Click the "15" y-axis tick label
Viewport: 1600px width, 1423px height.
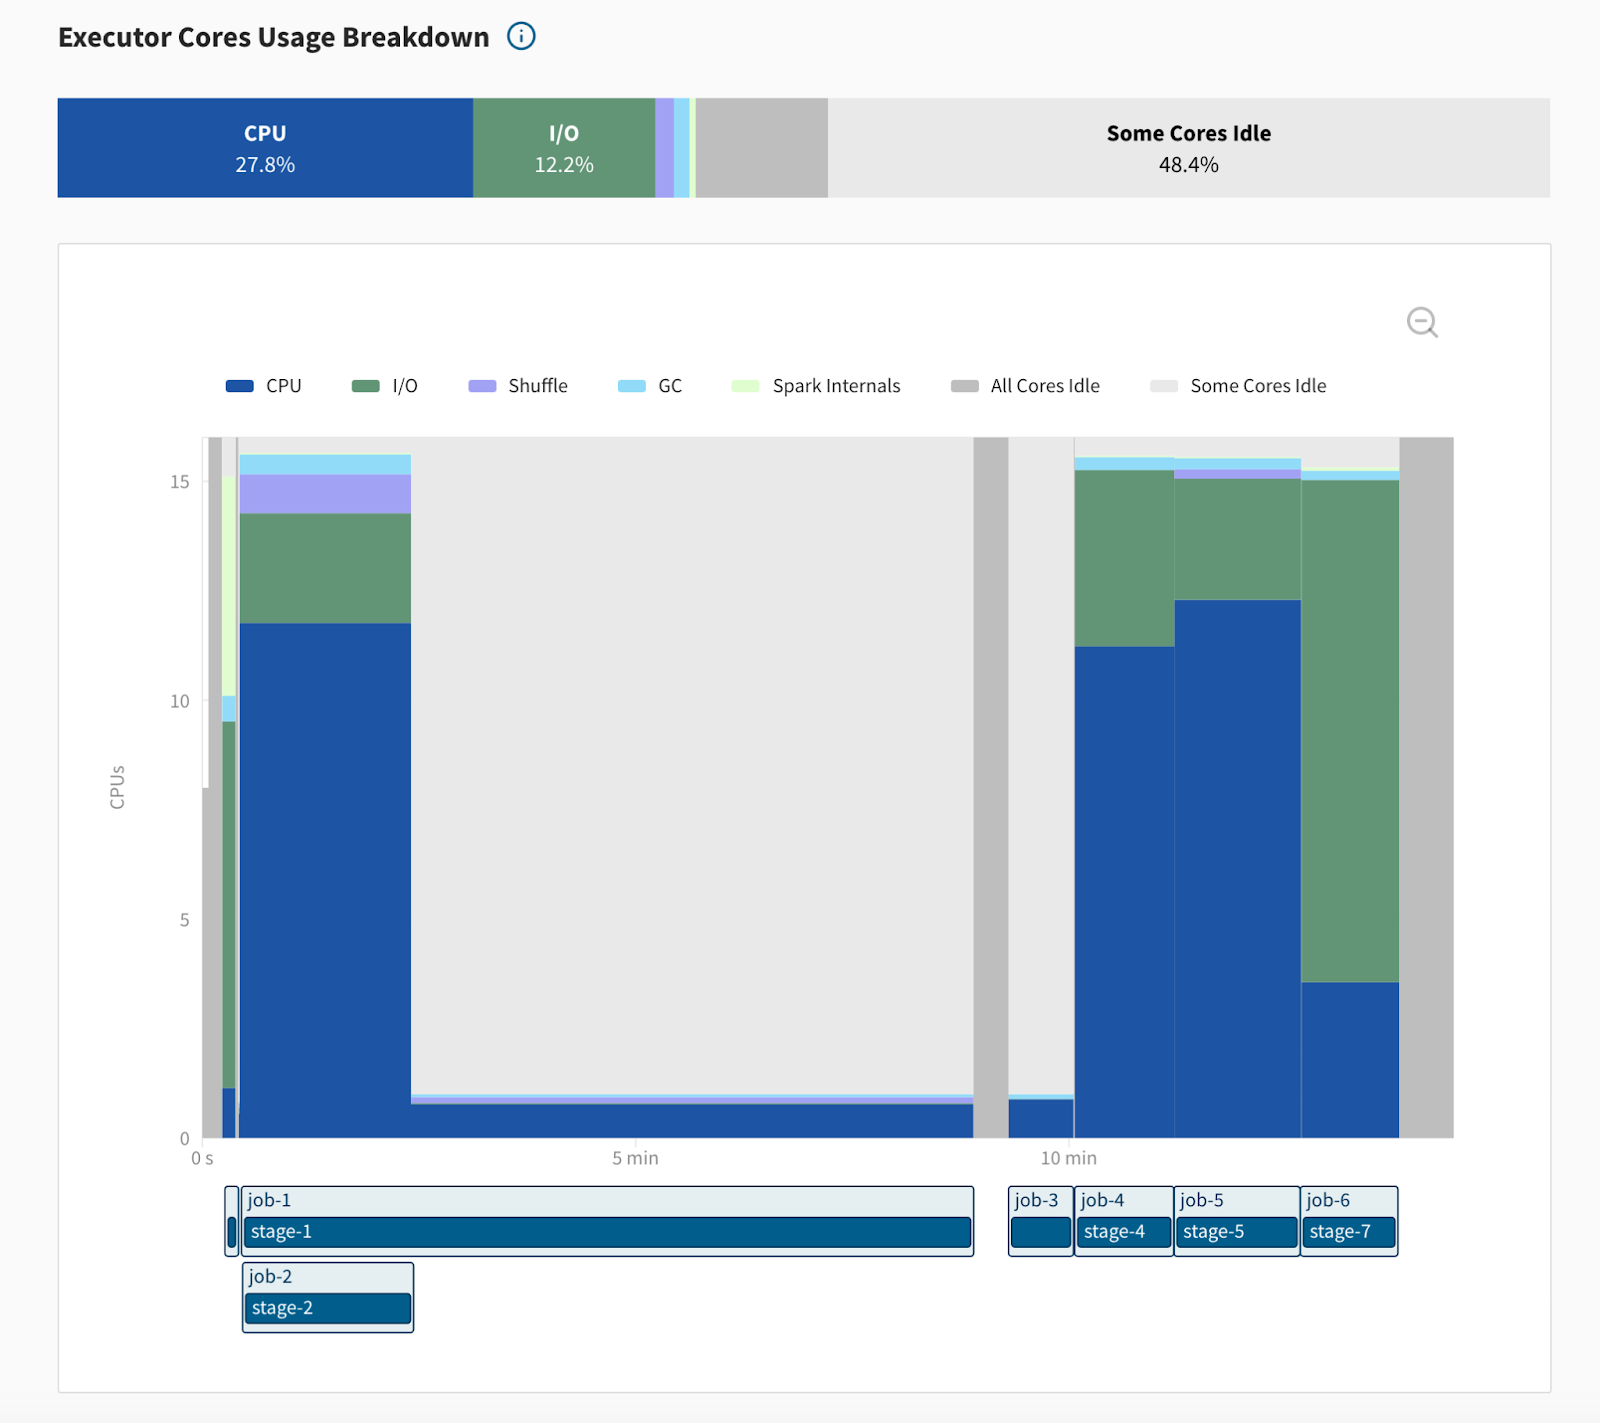pyautogui.click(x=179, y=482)
